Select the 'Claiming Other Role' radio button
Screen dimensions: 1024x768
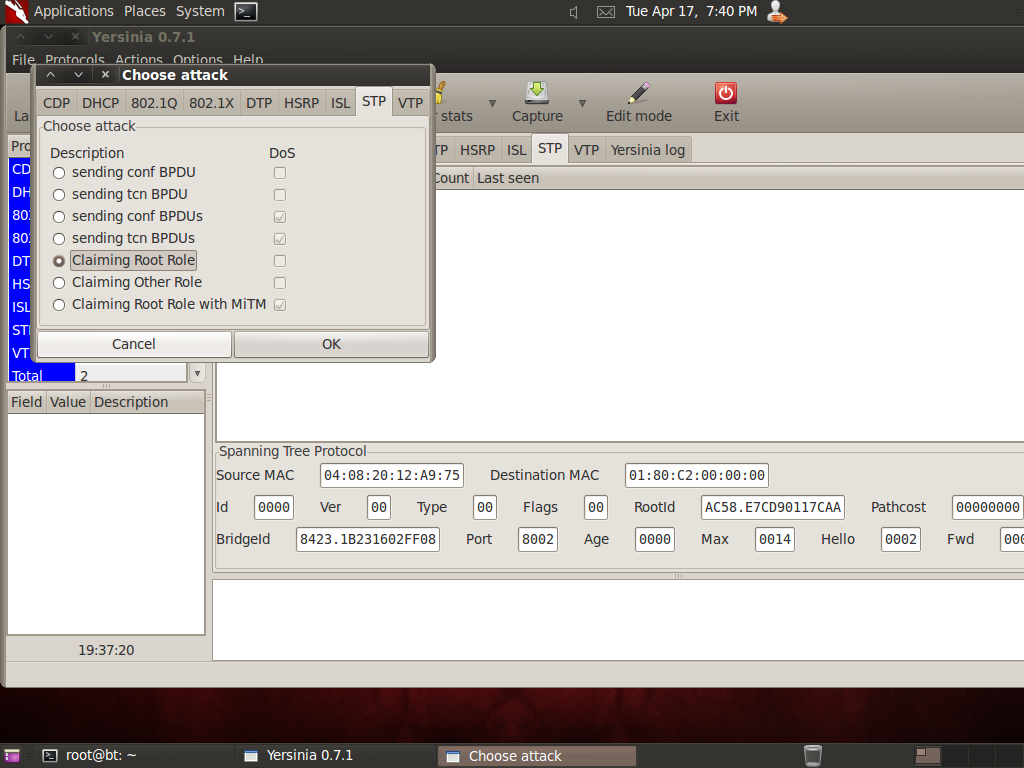click(x=59, y=283)
